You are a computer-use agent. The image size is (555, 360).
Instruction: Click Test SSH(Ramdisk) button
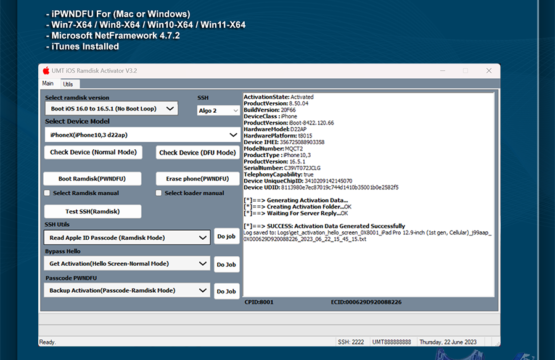93,211
